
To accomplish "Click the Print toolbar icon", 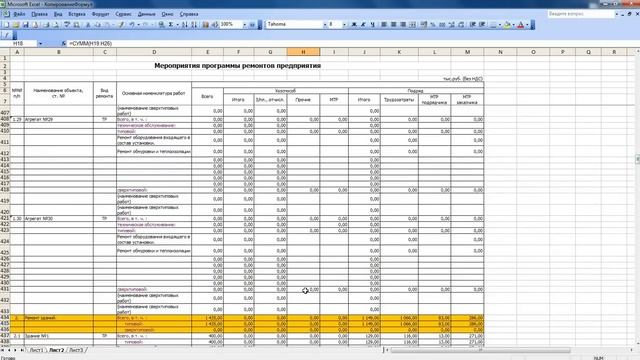I will [x=46, y=25].
